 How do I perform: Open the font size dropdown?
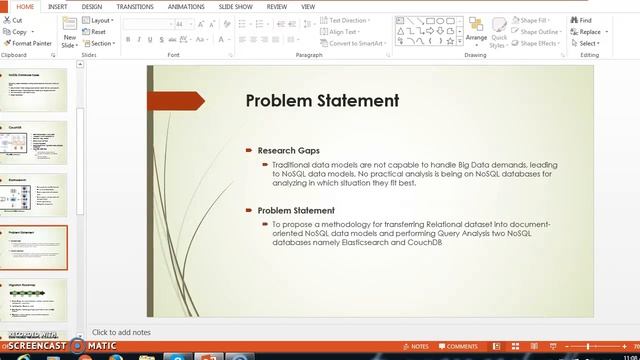point(191,24)
